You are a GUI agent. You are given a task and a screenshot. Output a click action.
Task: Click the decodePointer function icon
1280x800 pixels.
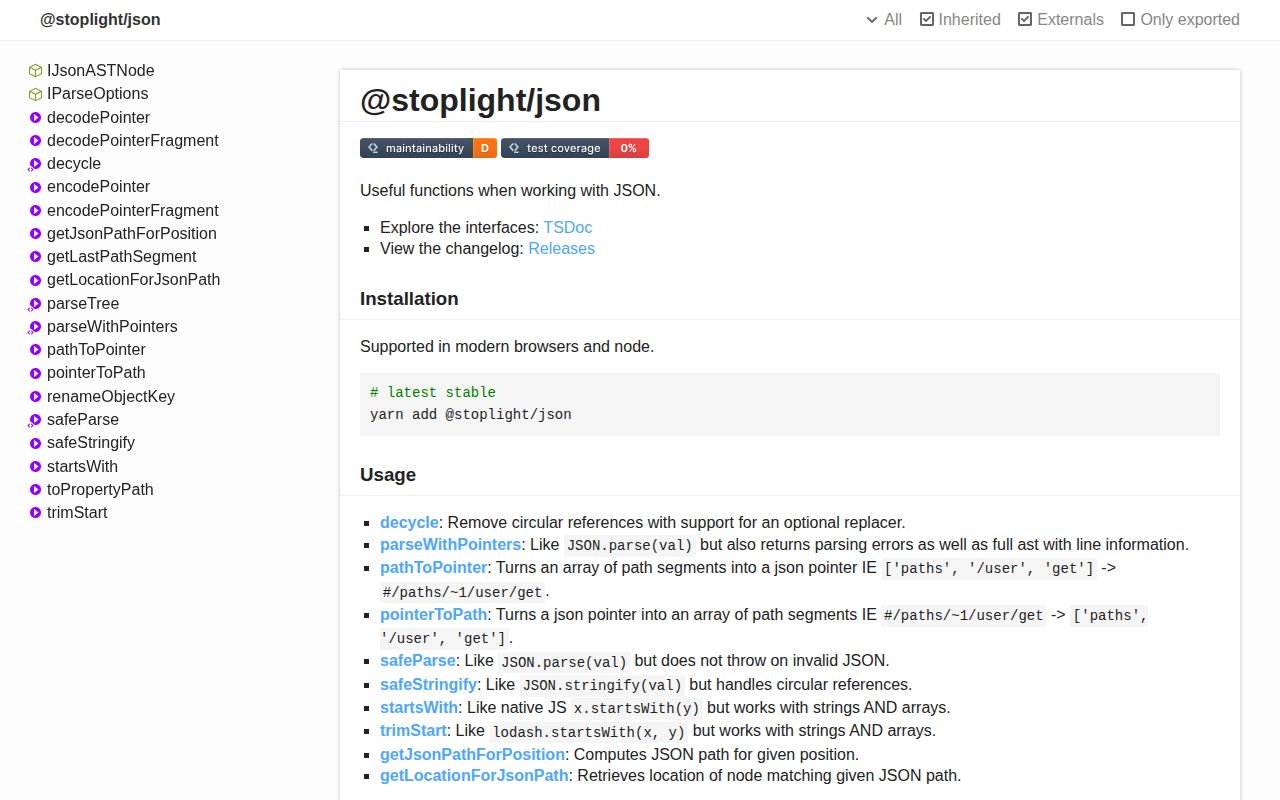click(x=35, y=118)
